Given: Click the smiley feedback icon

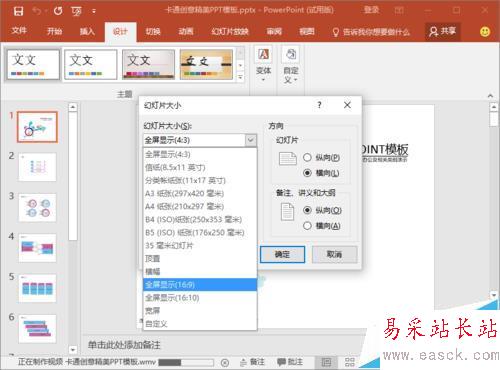Looking at the screenshot, I should coord(485,32).
